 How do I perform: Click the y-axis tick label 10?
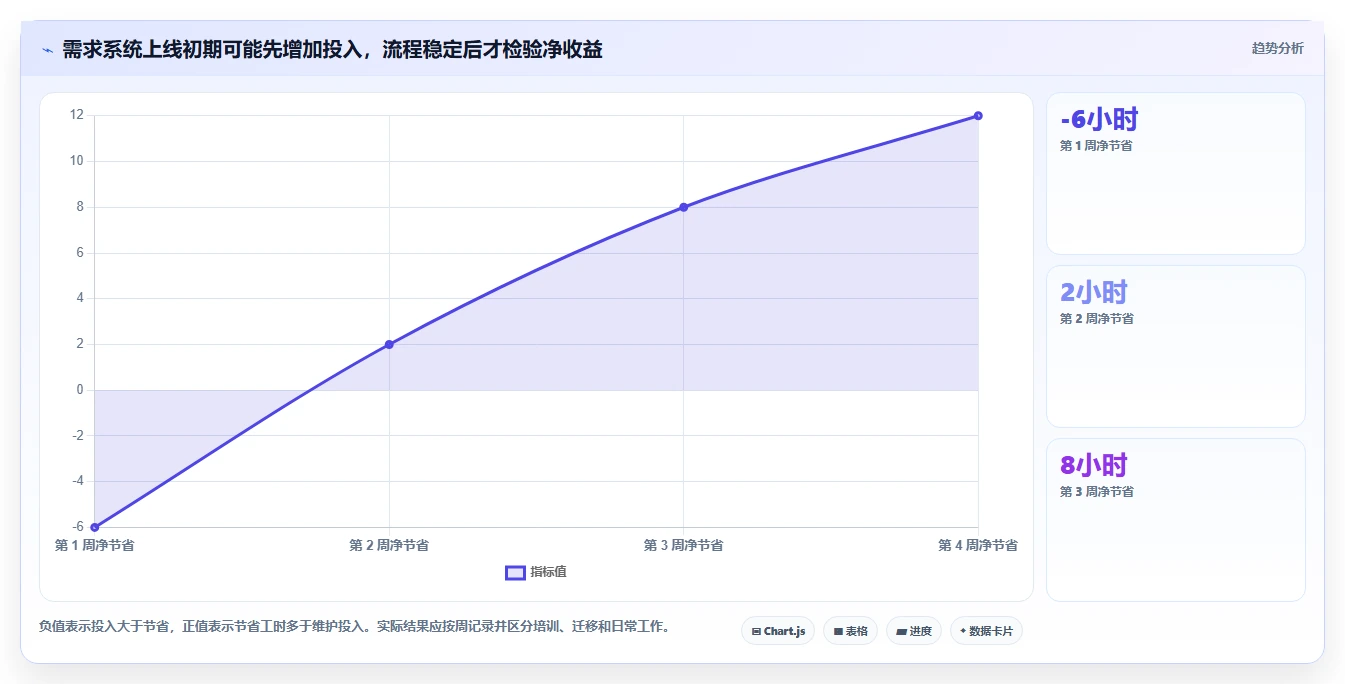[x=77, y=161]
